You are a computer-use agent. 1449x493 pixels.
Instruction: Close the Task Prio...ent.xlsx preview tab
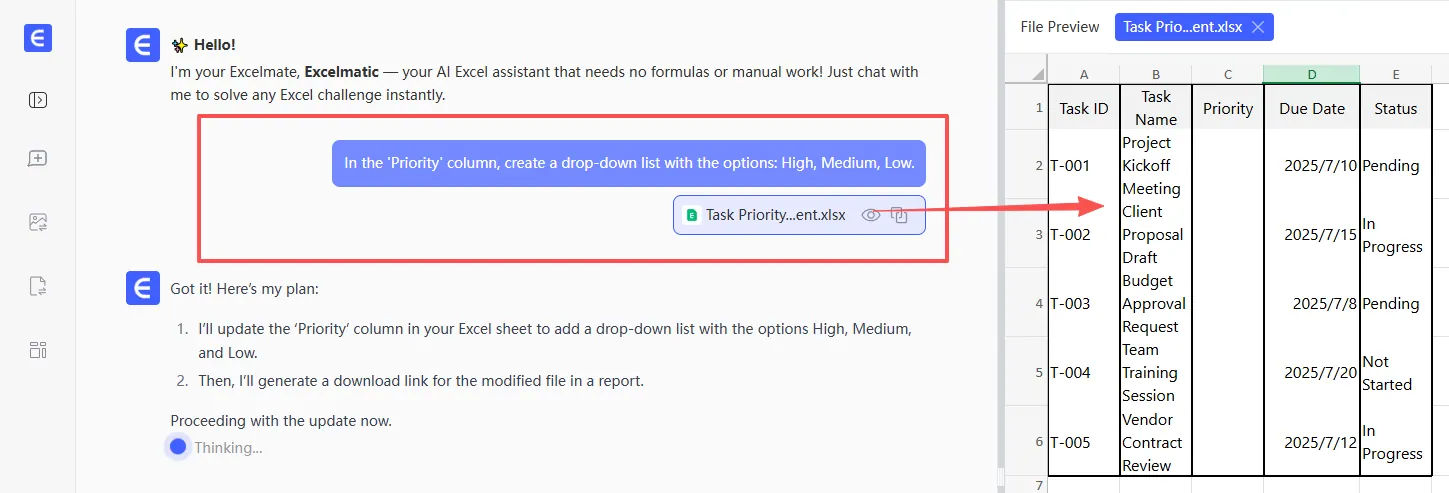(1258, 27)
